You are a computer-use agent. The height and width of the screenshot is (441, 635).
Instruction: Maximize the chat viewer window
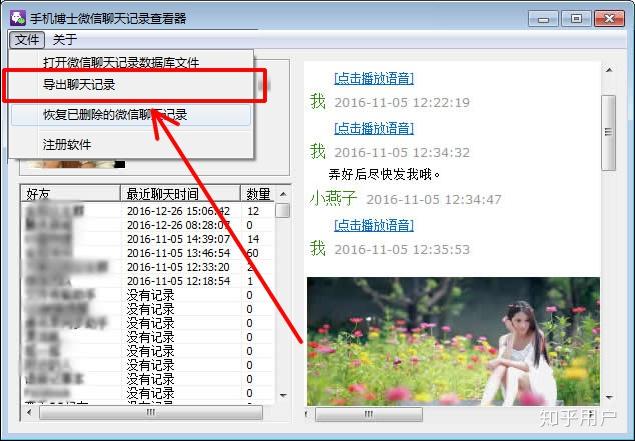click(576, 19)
